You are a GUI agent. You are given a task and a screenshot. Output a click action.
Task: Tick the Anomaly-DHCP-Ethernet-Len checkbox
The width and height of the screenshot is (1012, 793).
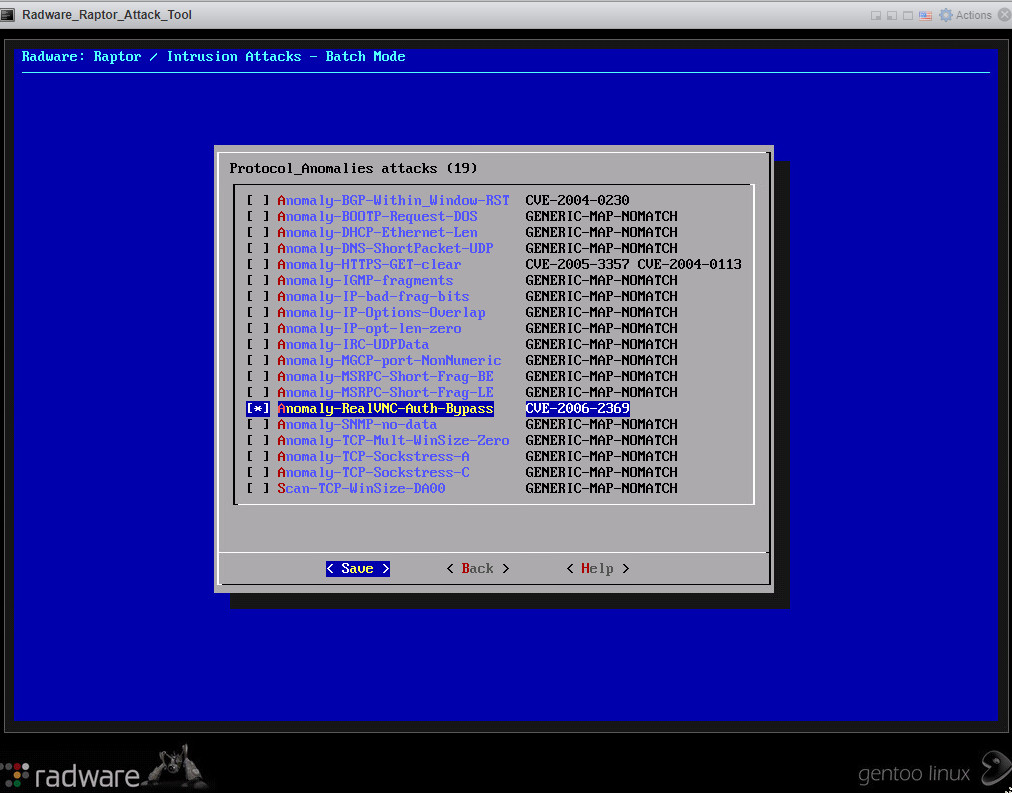(x=258, y=233)
